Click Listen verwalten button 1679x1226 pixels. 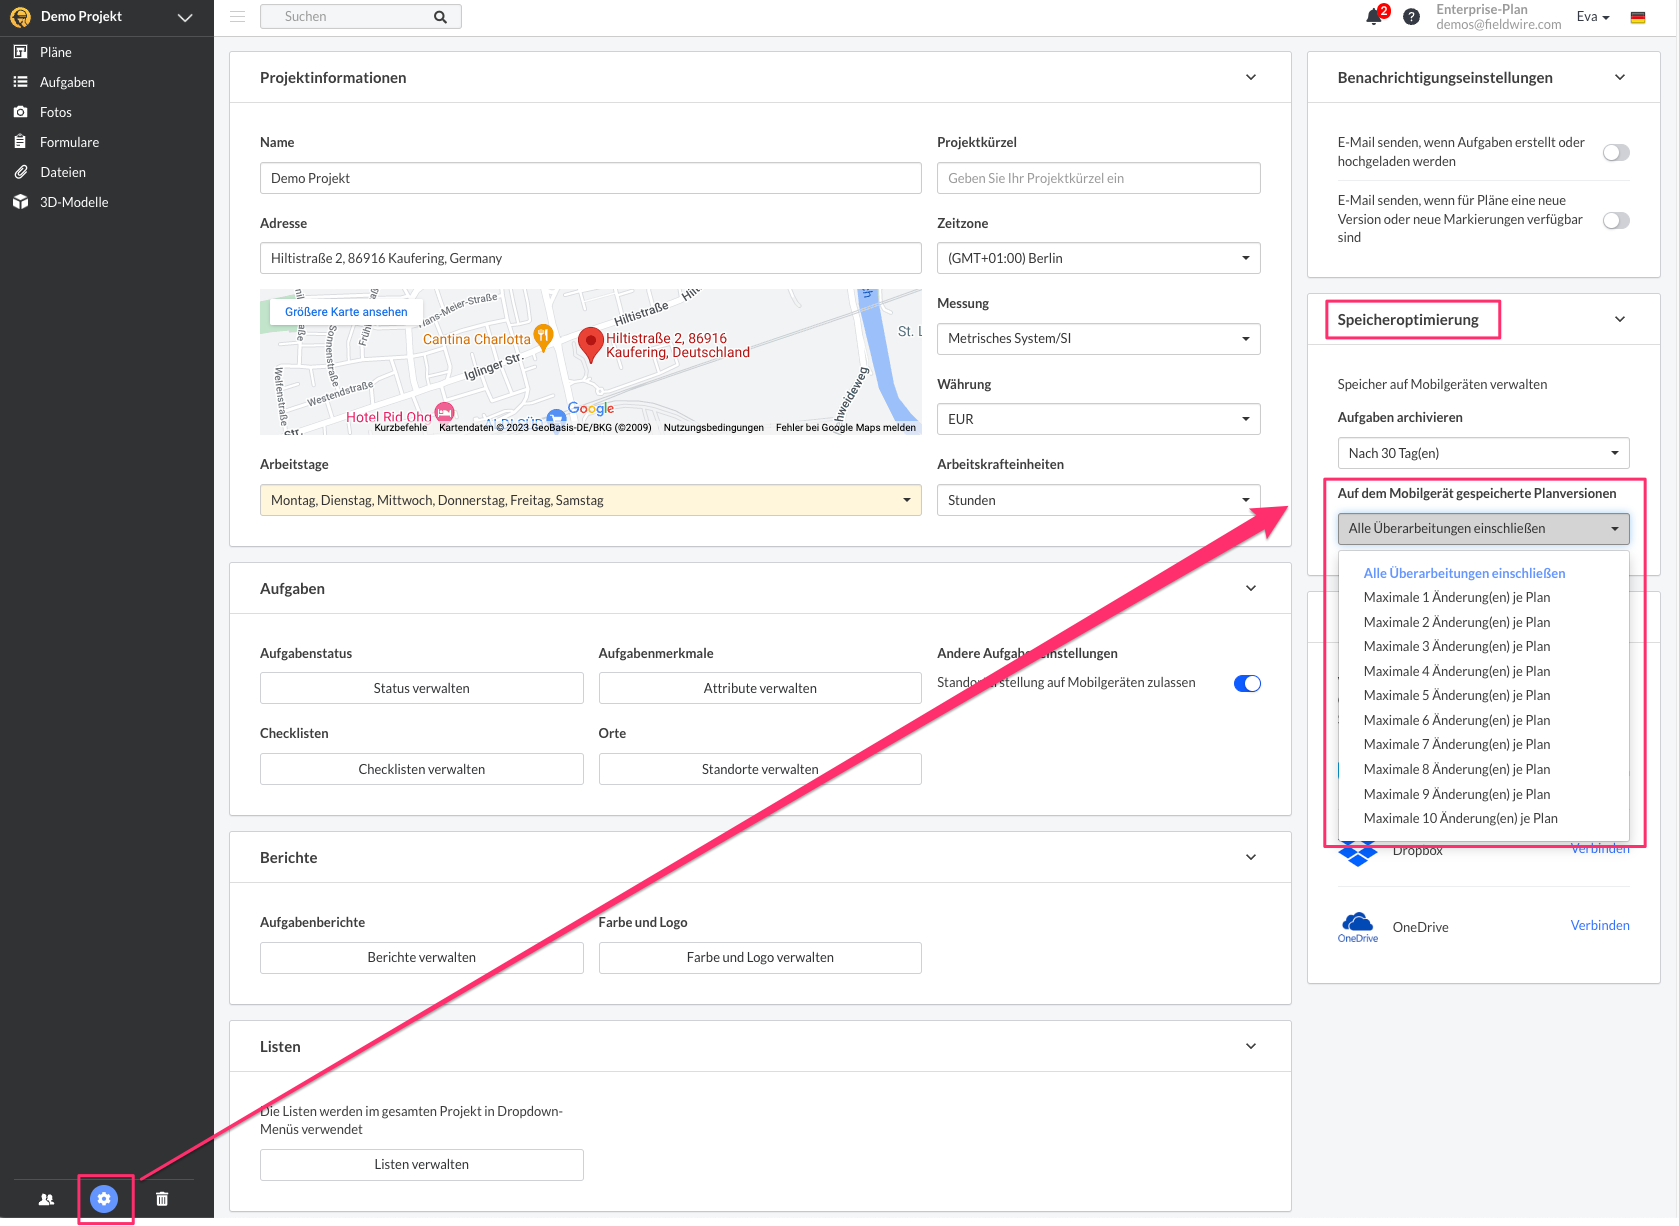point(421,1164)
